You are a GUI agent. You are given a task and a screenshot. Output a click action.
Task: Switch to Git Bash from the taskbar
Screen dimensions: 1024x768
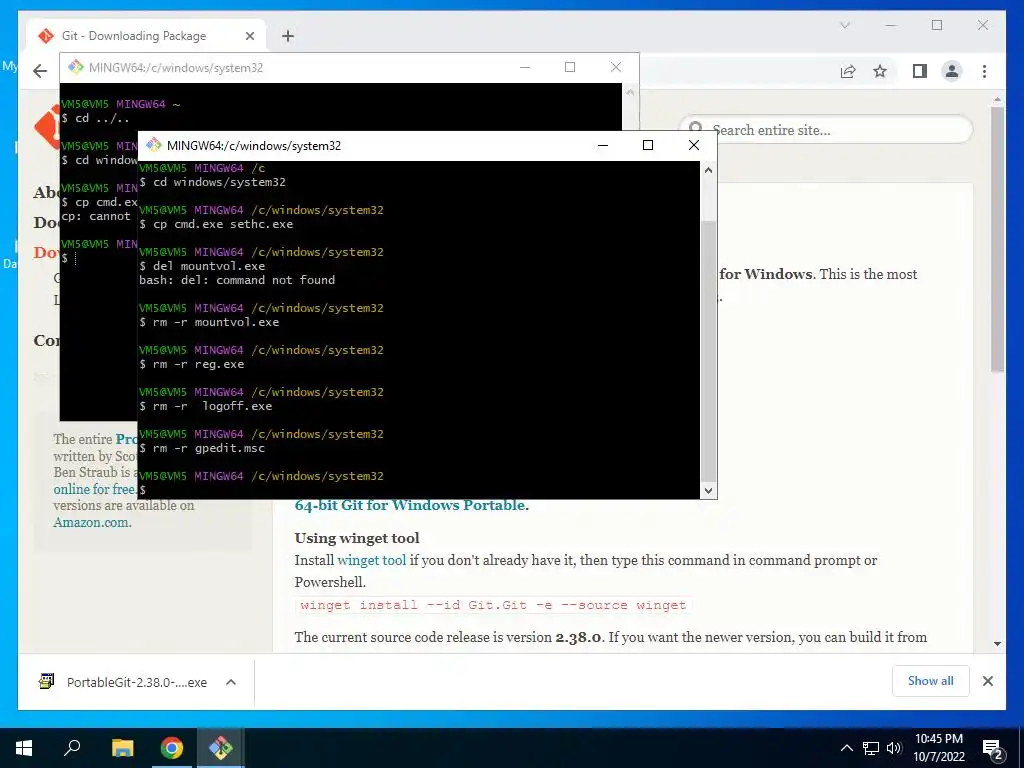coord(220,748)
